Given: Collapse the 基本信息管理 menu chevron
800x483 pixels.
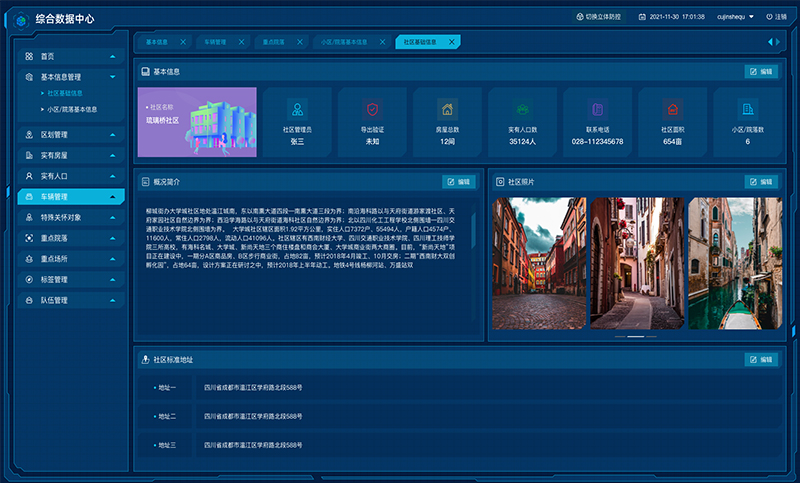Looking at the screenshot, I should pyautogui.click(x=113, y=77).
